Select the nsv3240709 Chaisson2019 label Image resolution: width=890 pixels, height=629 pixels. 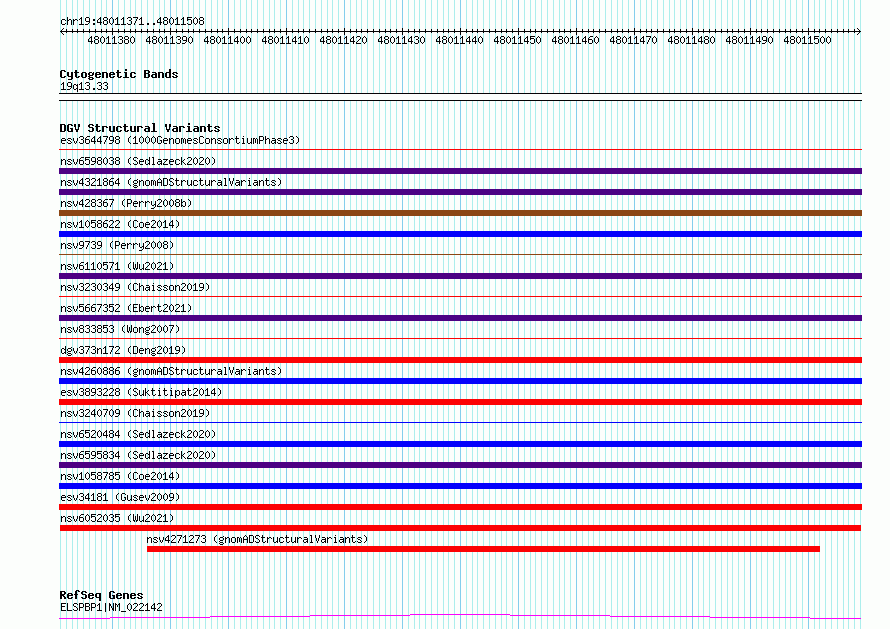(x=135, y=413)
